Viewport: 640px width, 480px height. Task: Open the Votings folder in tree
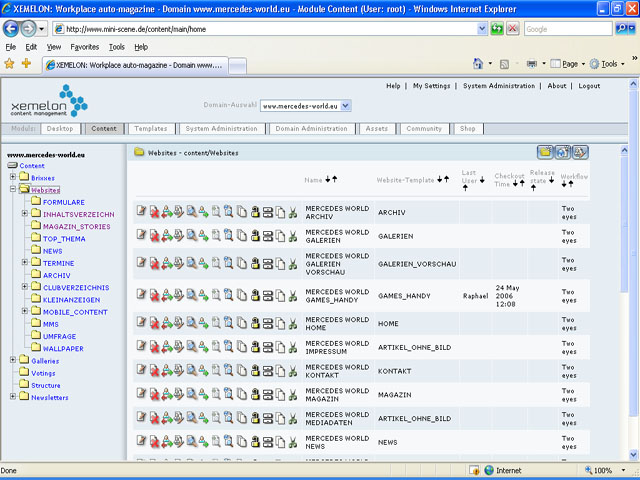click(43, 373)
